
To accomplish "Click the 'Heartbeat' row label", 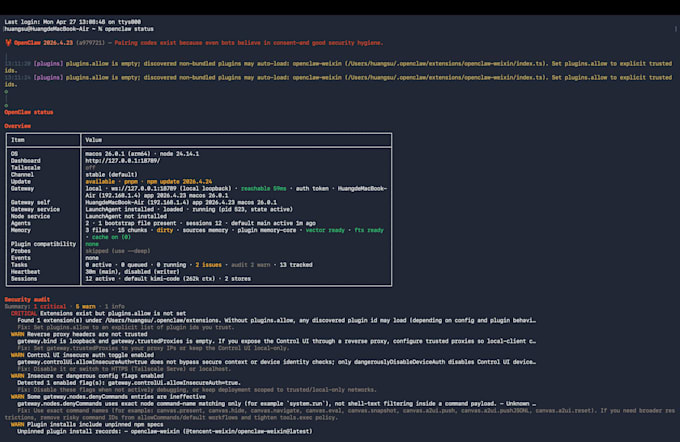I will (26, 272).
